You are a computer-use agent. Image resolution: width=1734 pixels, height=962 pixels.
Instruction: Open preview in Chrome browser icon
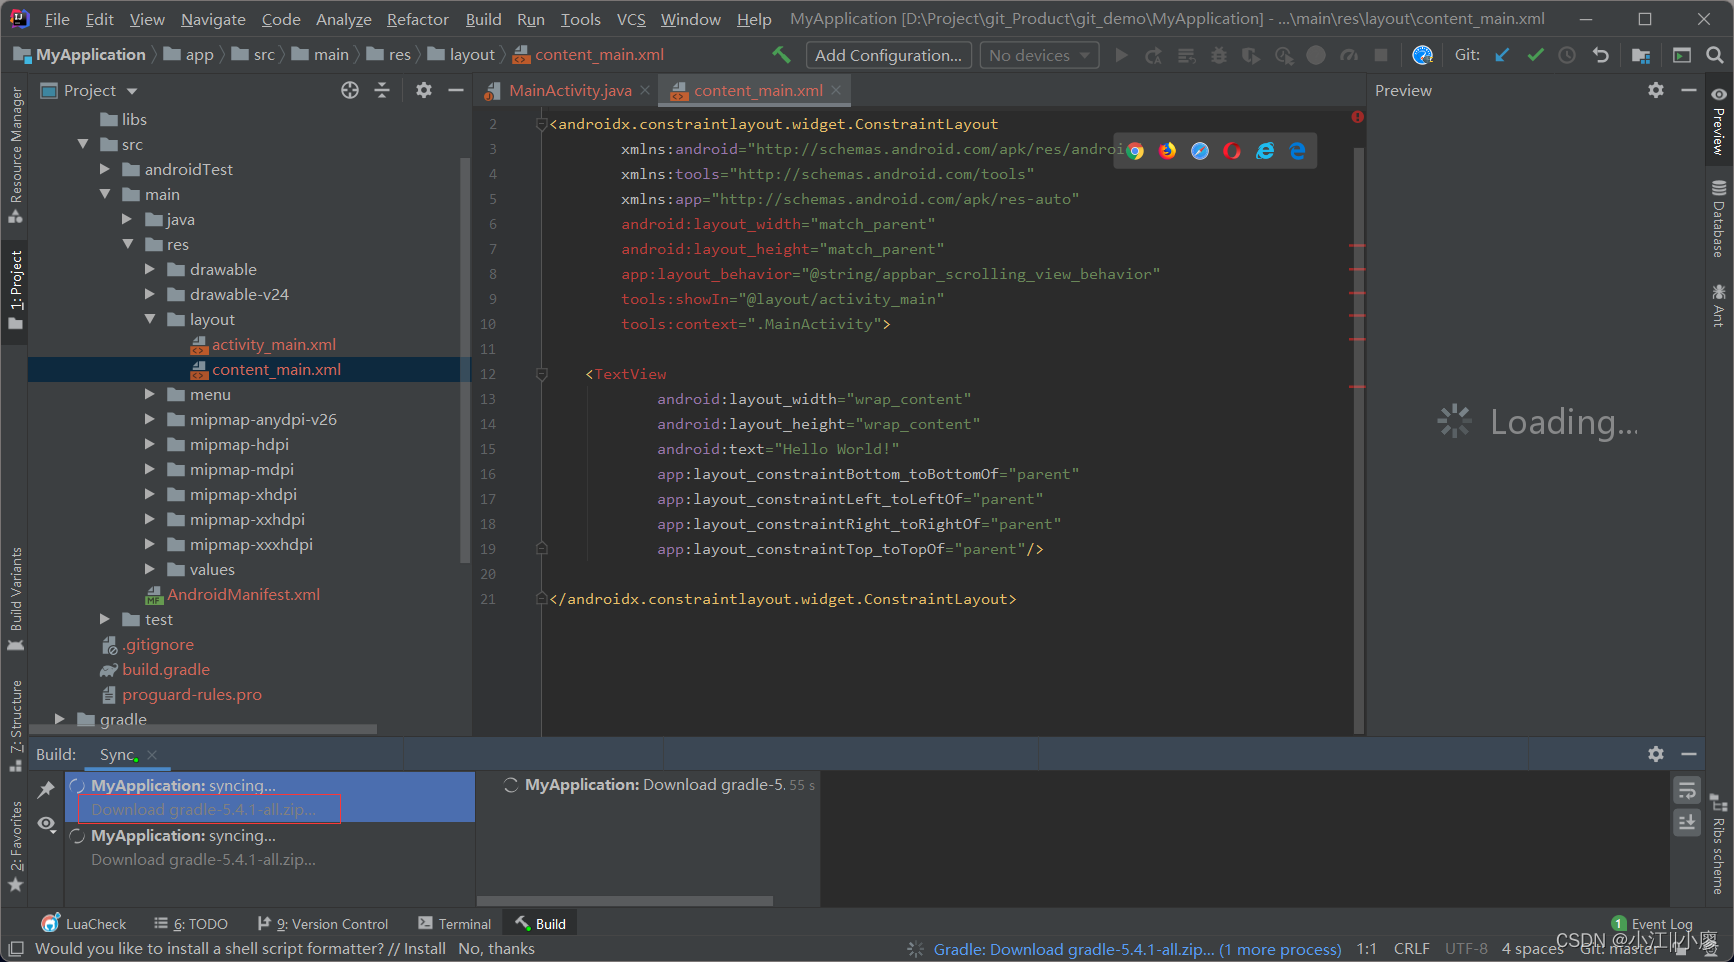point(1135,151)
